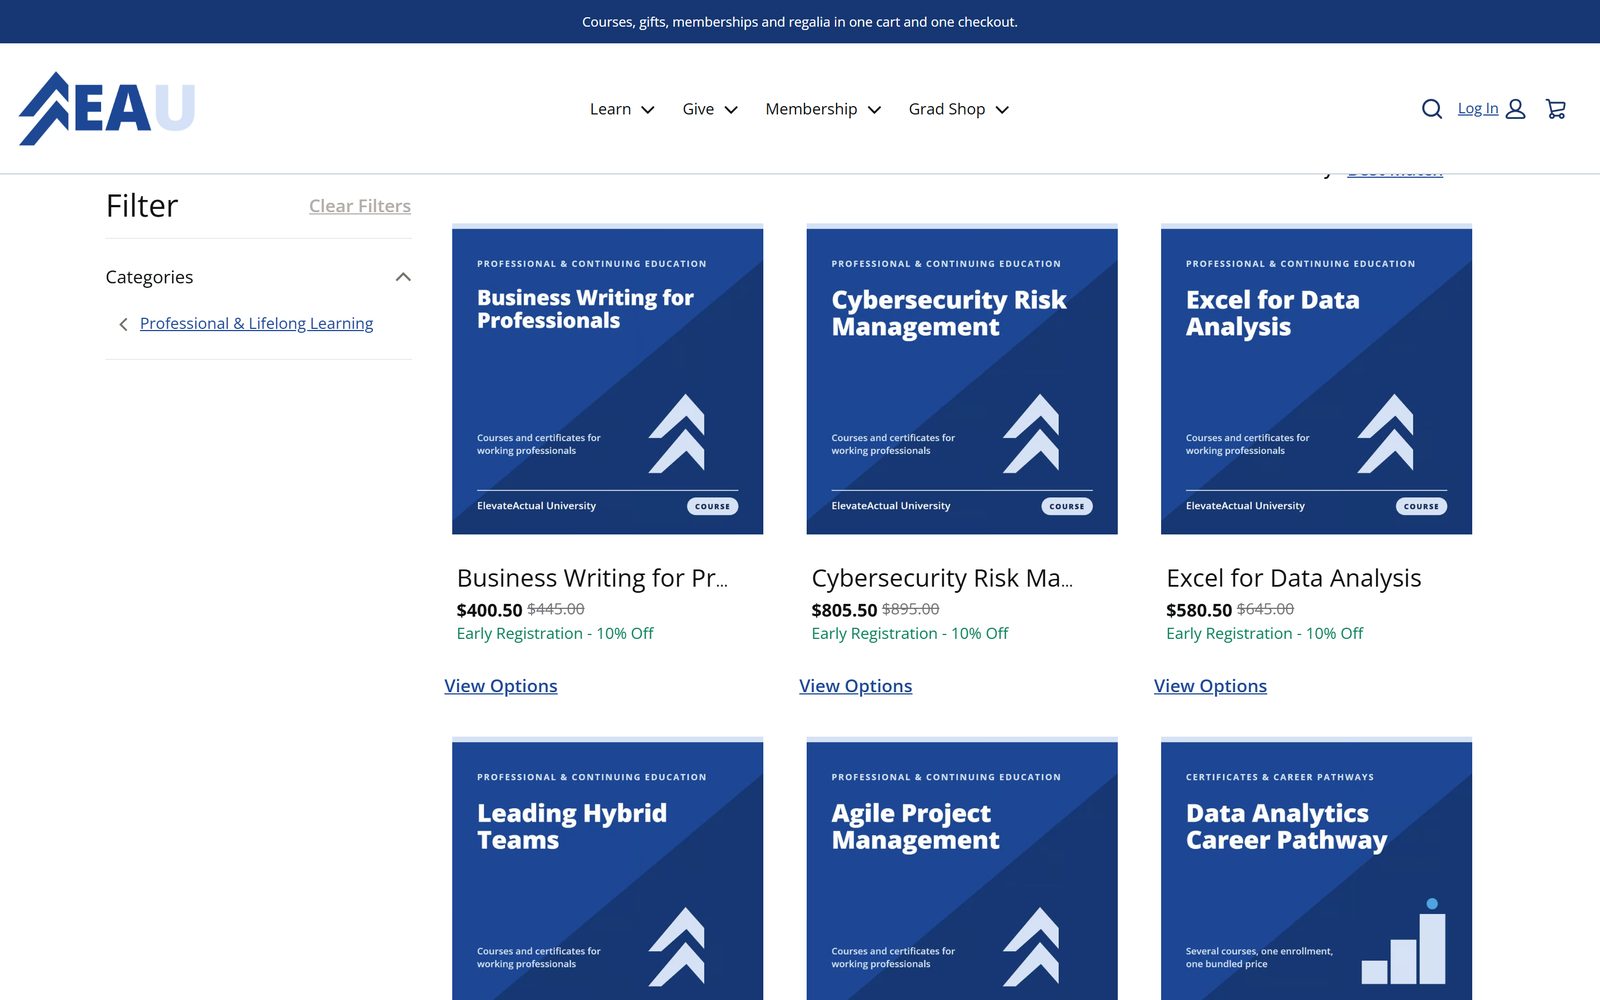
Task: Click chevron next to Learn
Action: (x=648, y=110)
